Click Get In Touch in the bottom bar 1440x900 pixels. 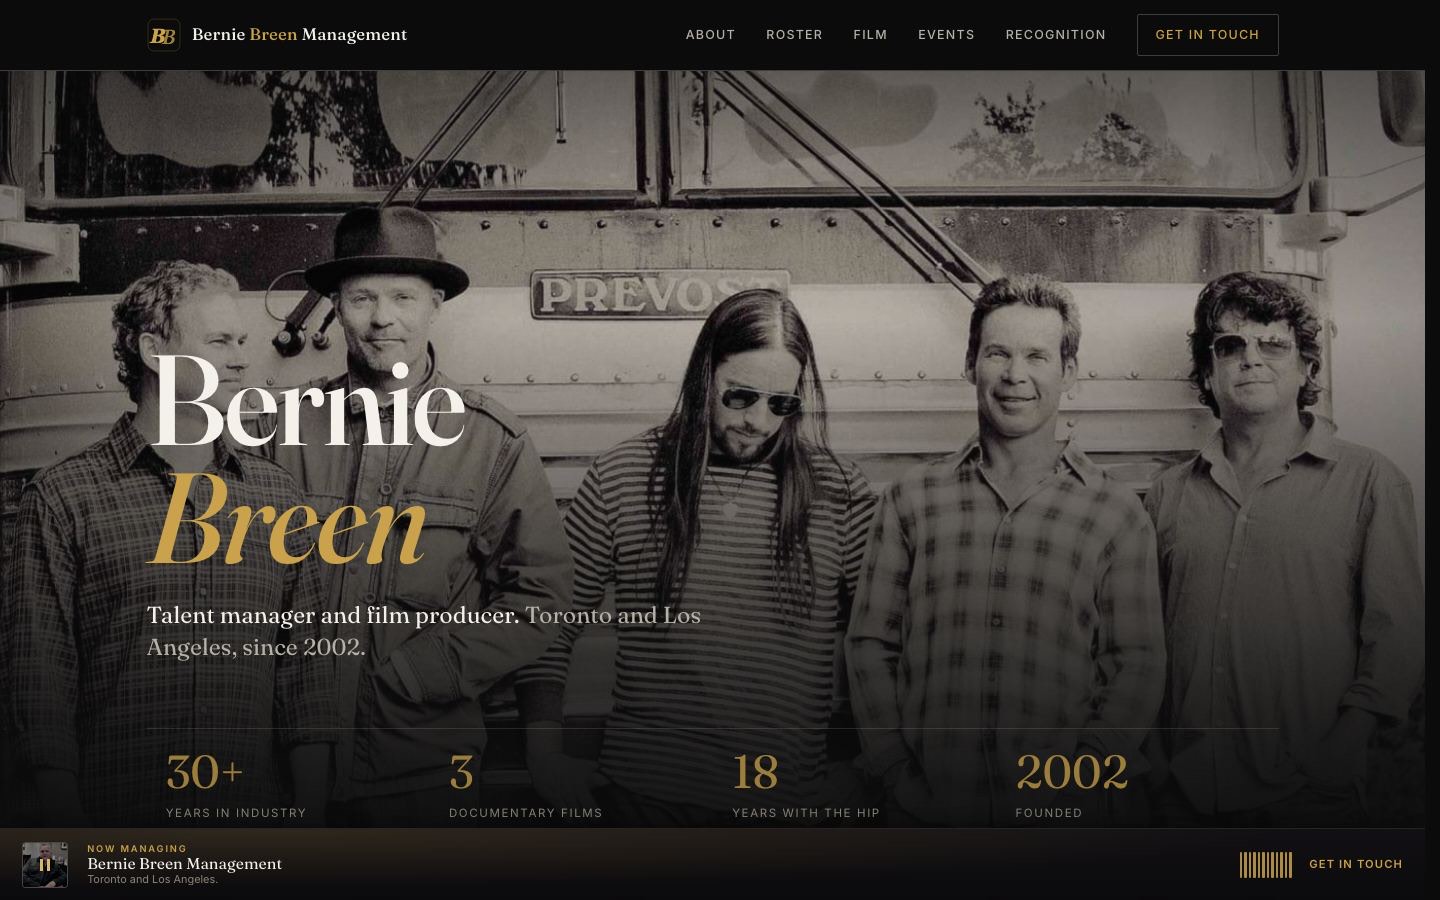[x=1356, y=864]
